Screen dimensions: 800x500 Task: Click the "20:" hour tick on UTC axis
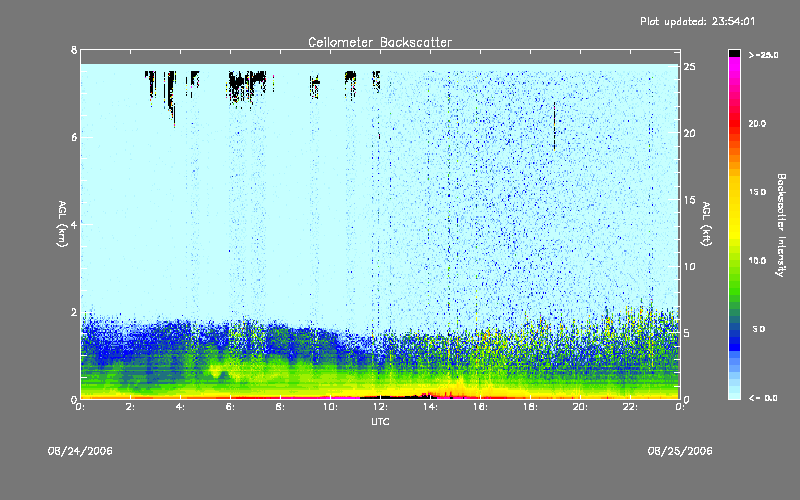580,407
